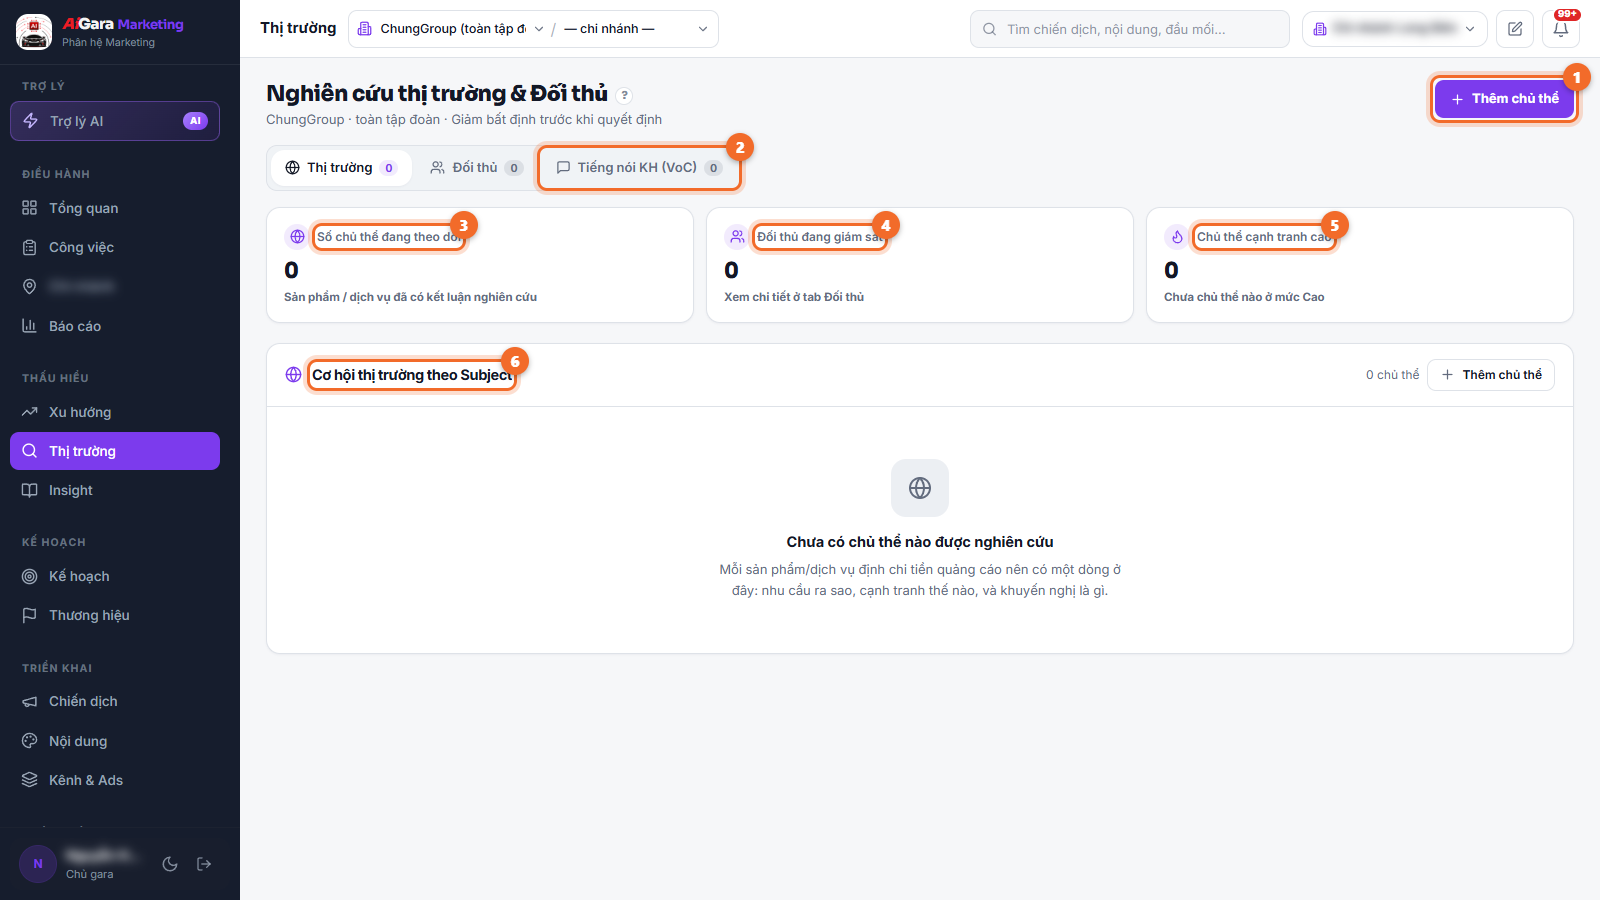
Task: Go to Tổng quan in sidebar
Action: tap(115, 208)
